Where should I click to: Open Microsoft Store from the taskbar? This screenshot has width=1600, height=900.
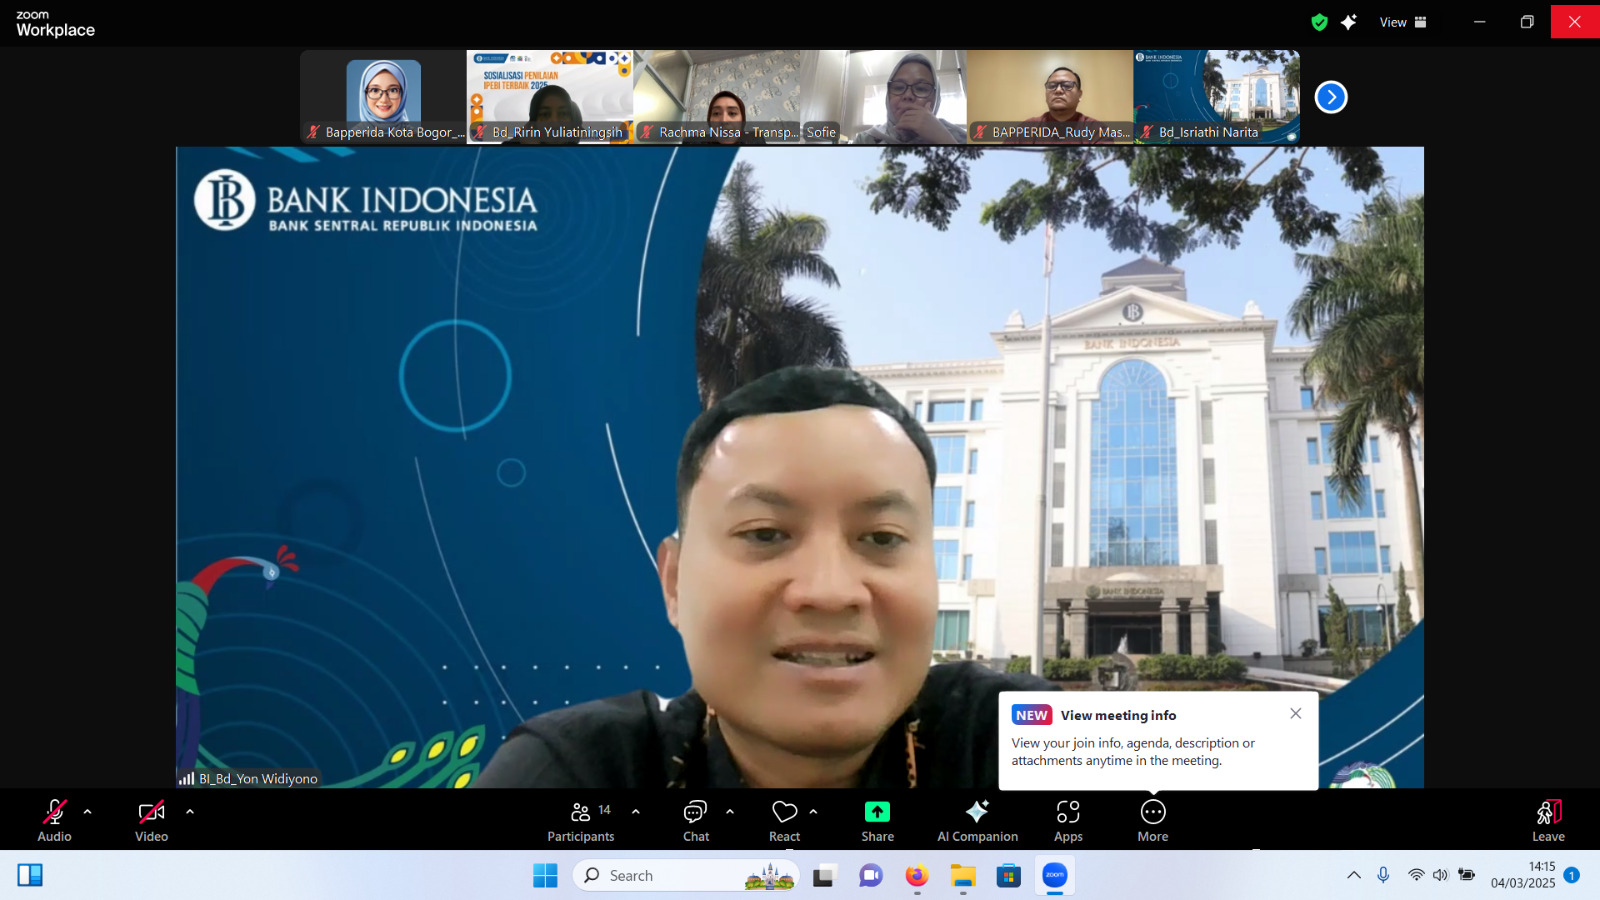click(1009, 876)
